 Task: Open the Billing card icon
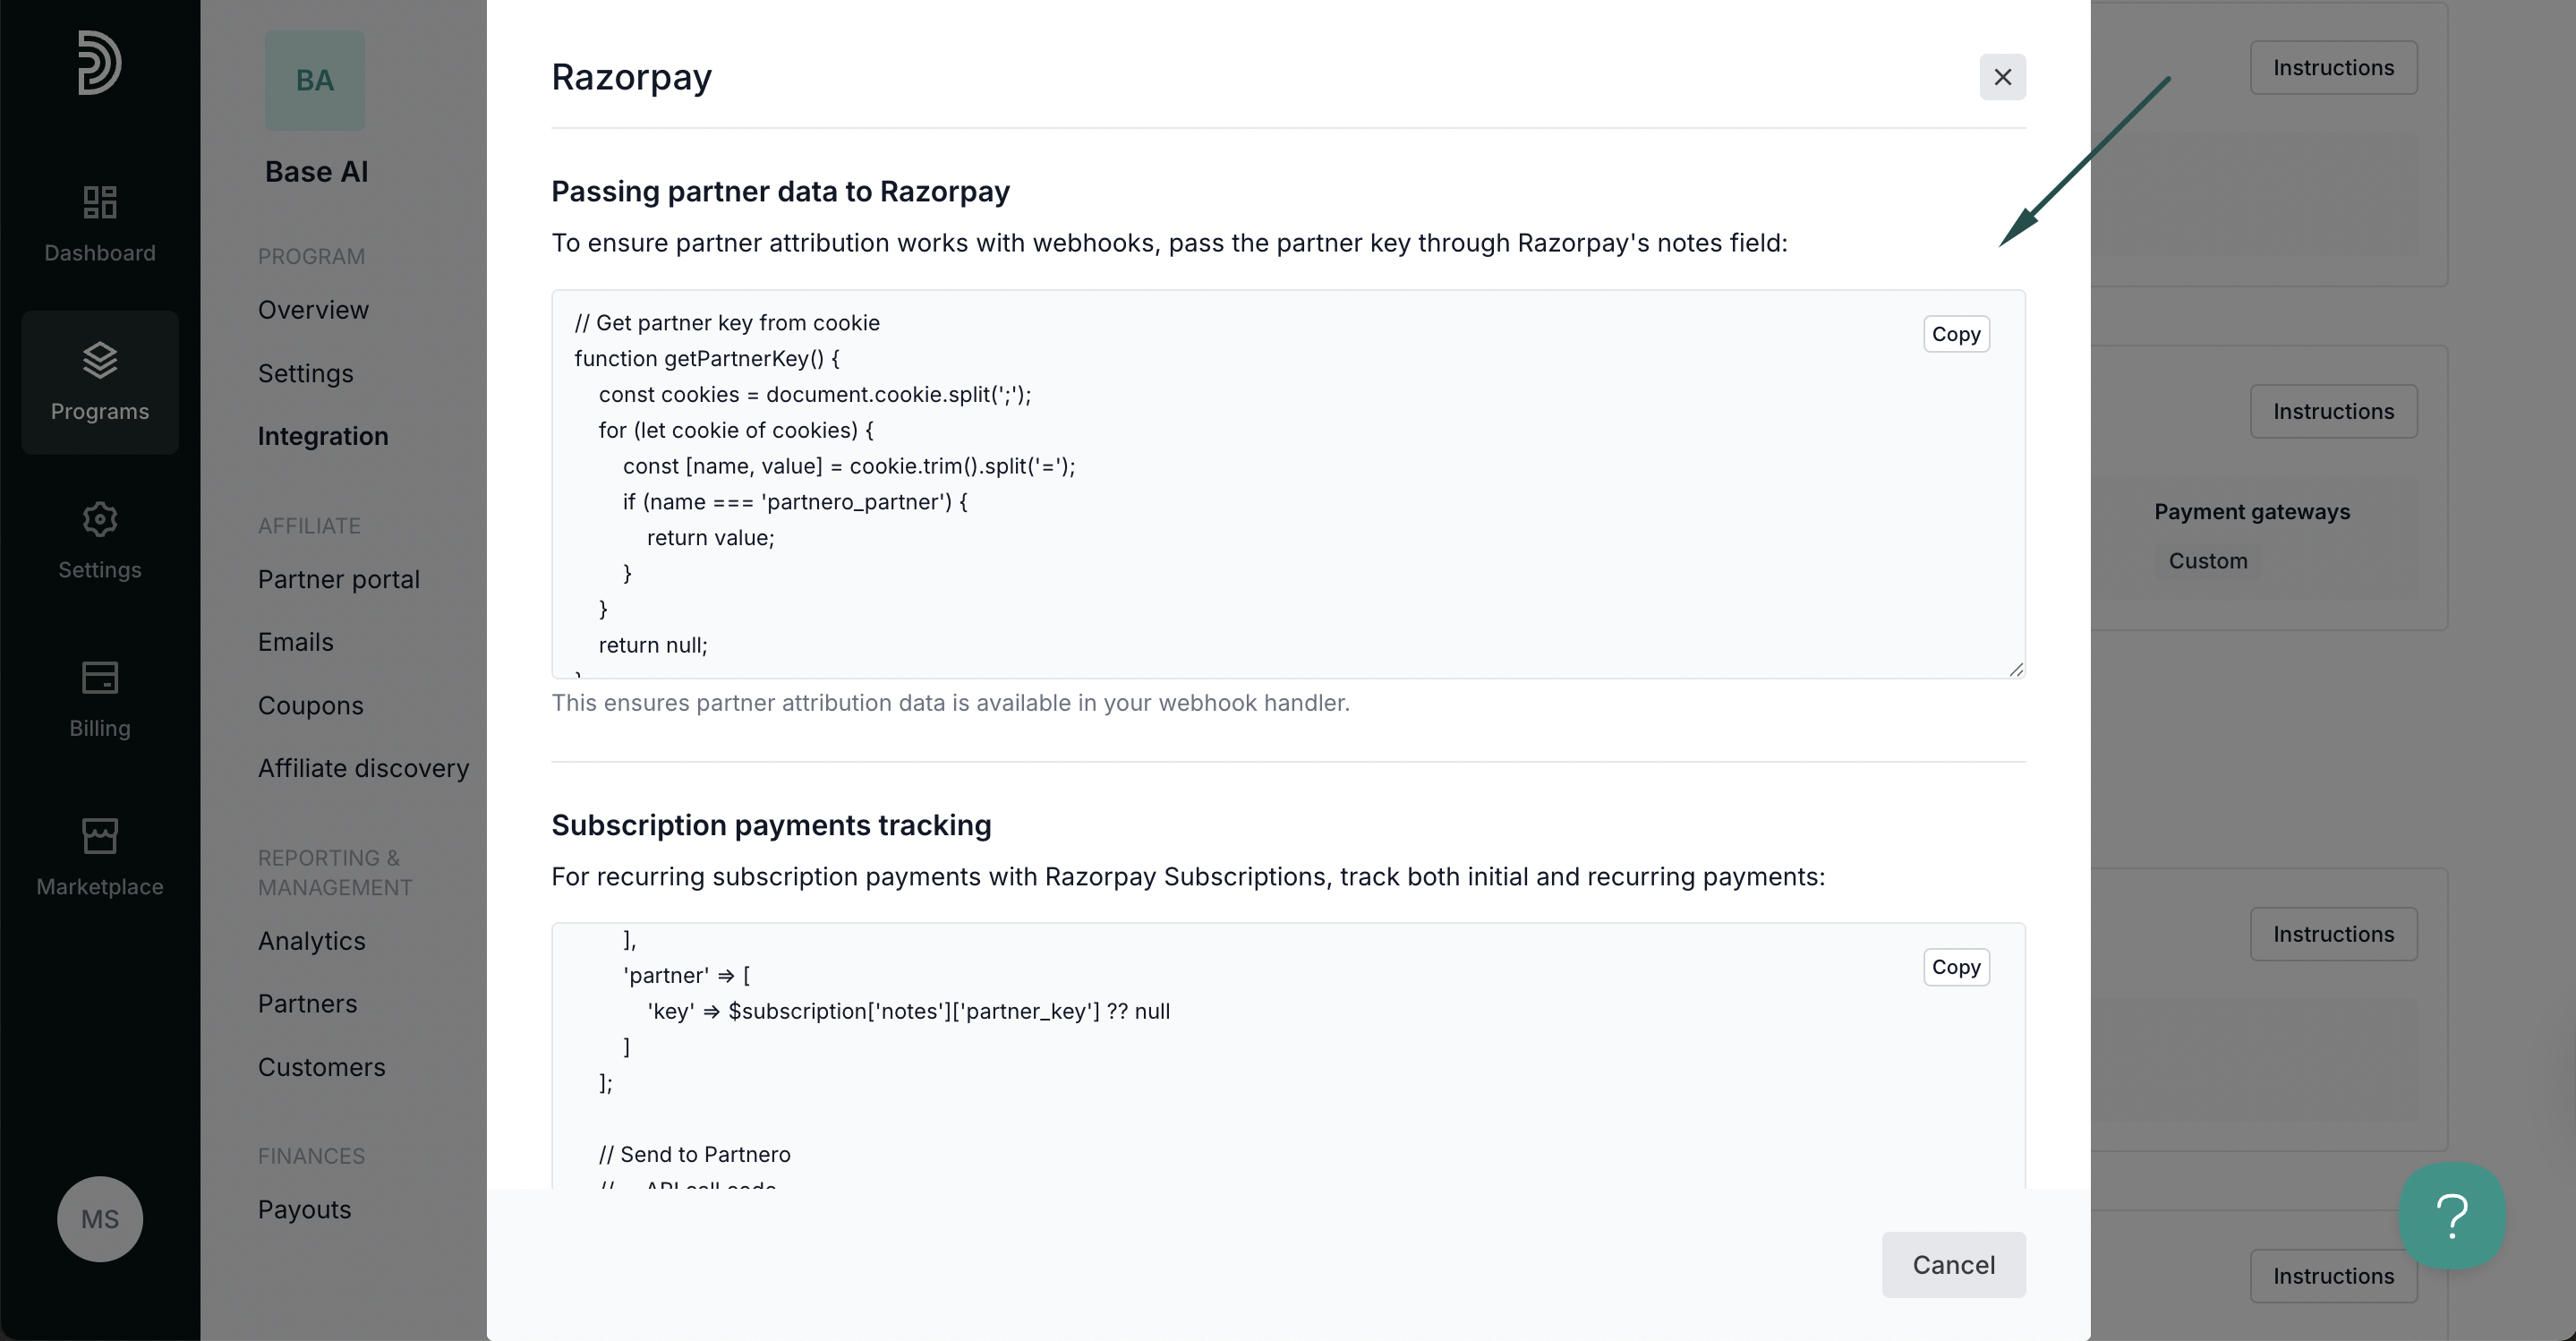click(x=100, y=677)
